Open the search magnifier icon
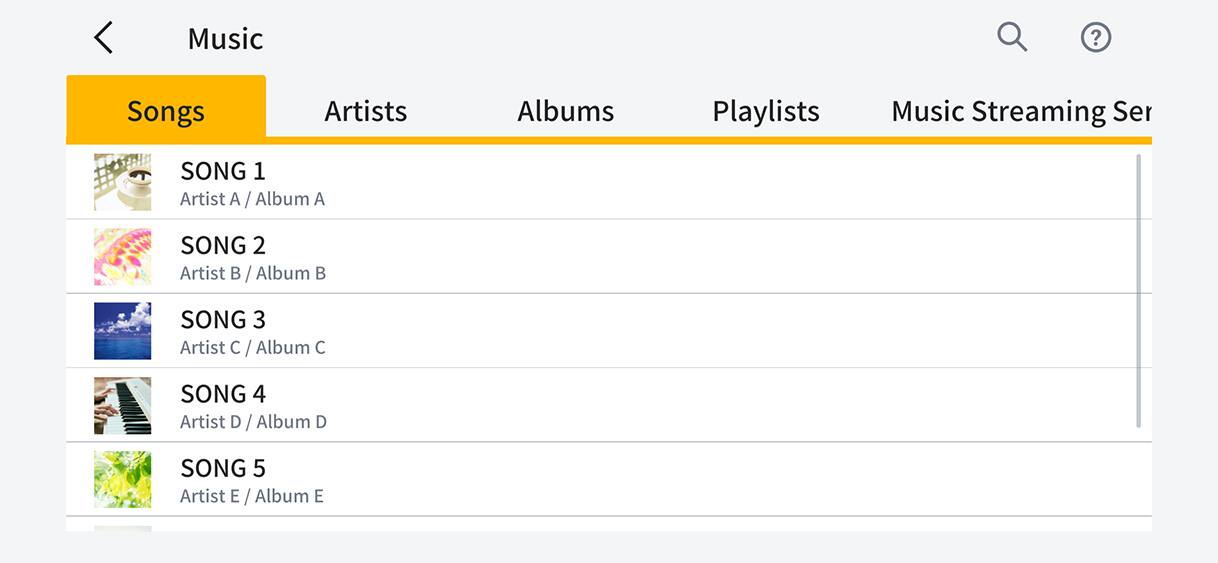 [1012, 37]
